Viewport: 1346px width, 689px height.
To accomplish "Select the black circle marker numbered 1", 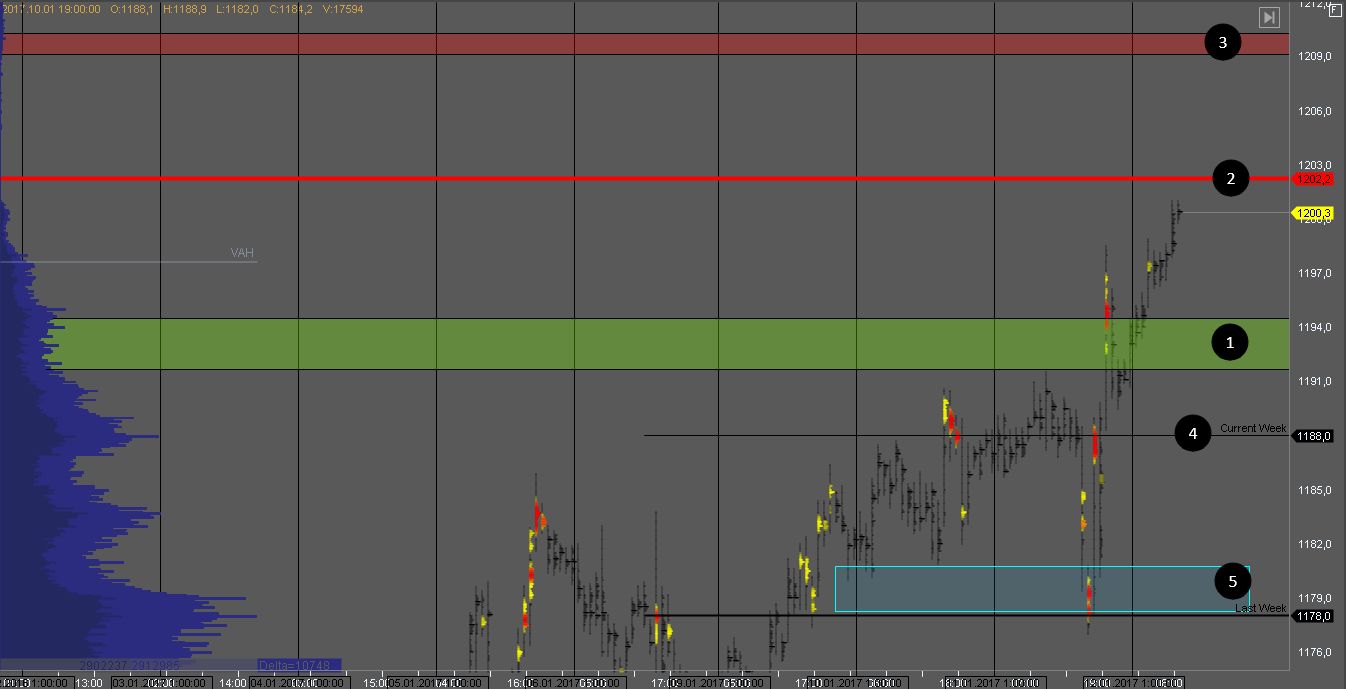I will pos(1230,343).
